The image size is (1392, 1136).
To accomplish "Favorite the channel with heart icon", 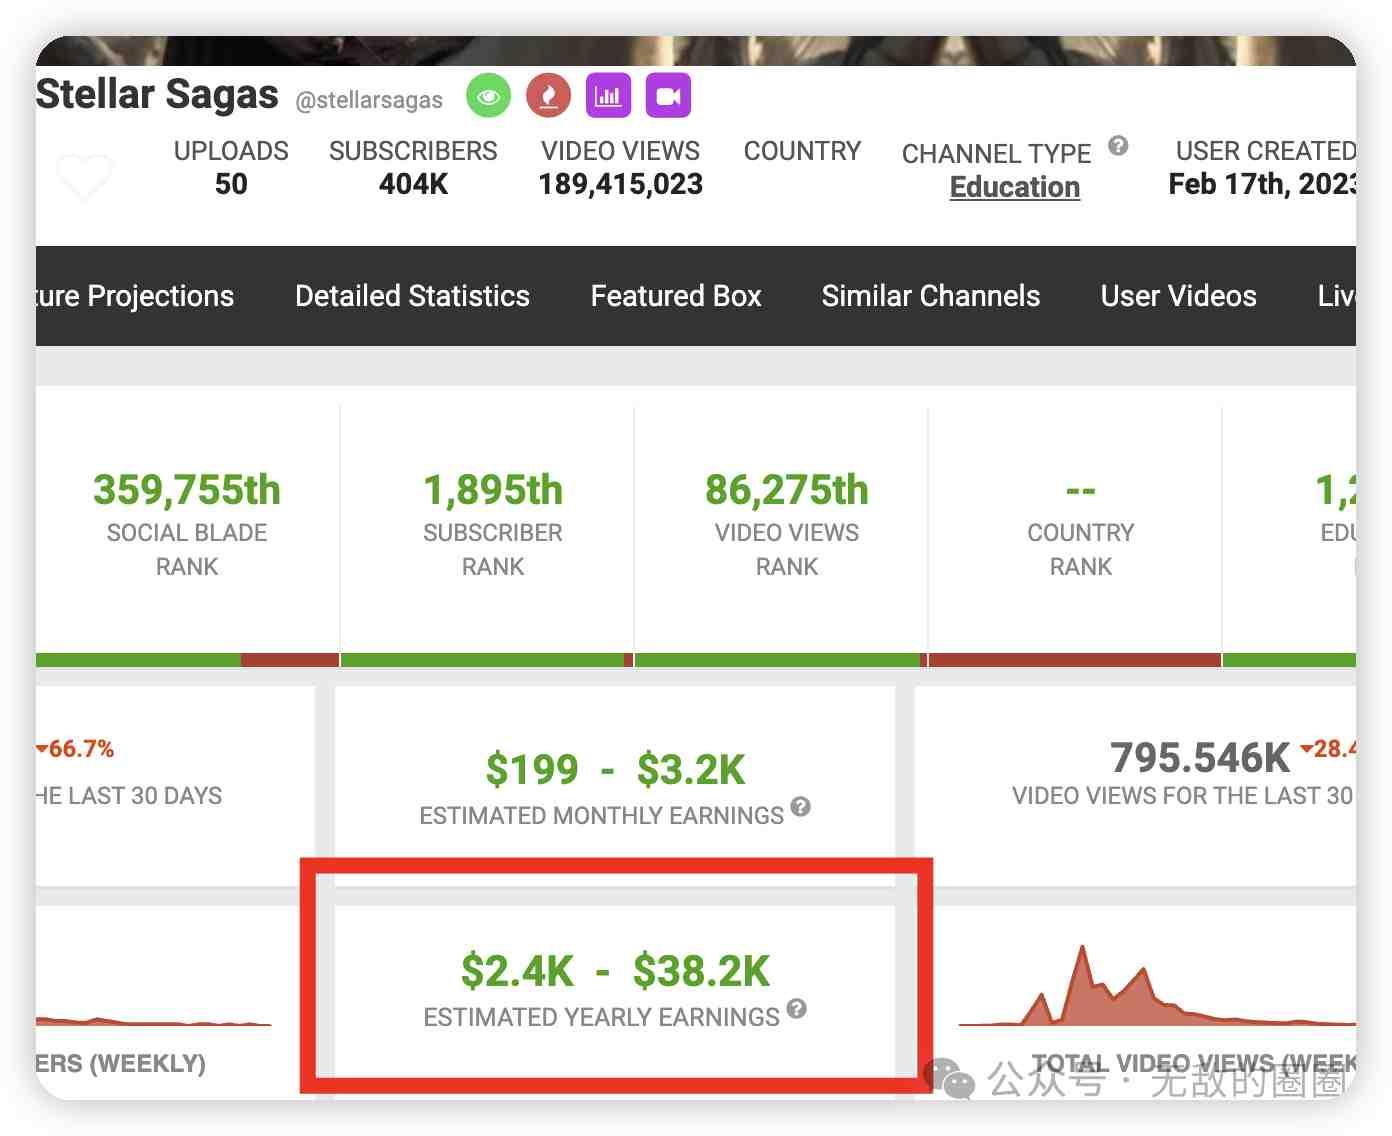I will point(85,177).
